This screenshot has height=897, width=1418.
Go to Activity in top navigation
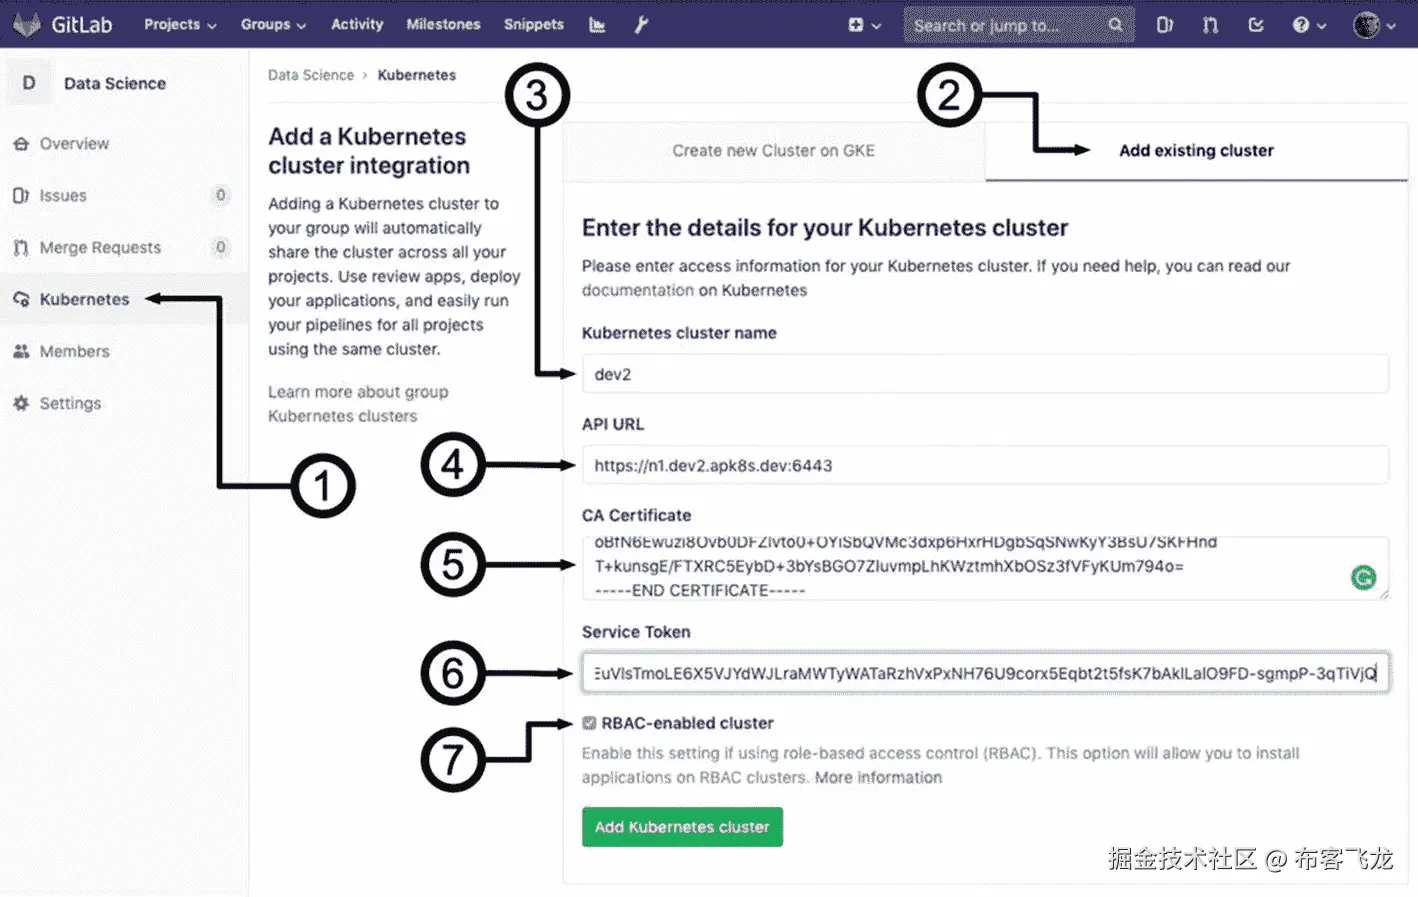pyautogui.click(x=357, y=24)
